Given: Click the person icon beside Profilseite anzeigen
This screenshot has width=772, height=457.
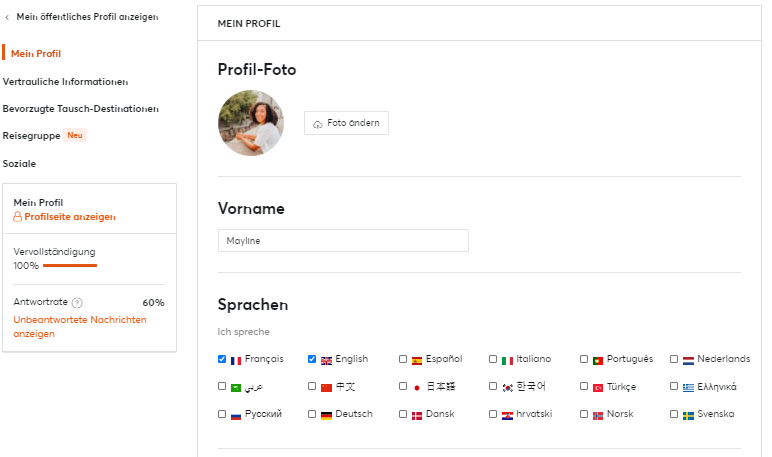Looking at the screenshot, I should coord(17,217).
